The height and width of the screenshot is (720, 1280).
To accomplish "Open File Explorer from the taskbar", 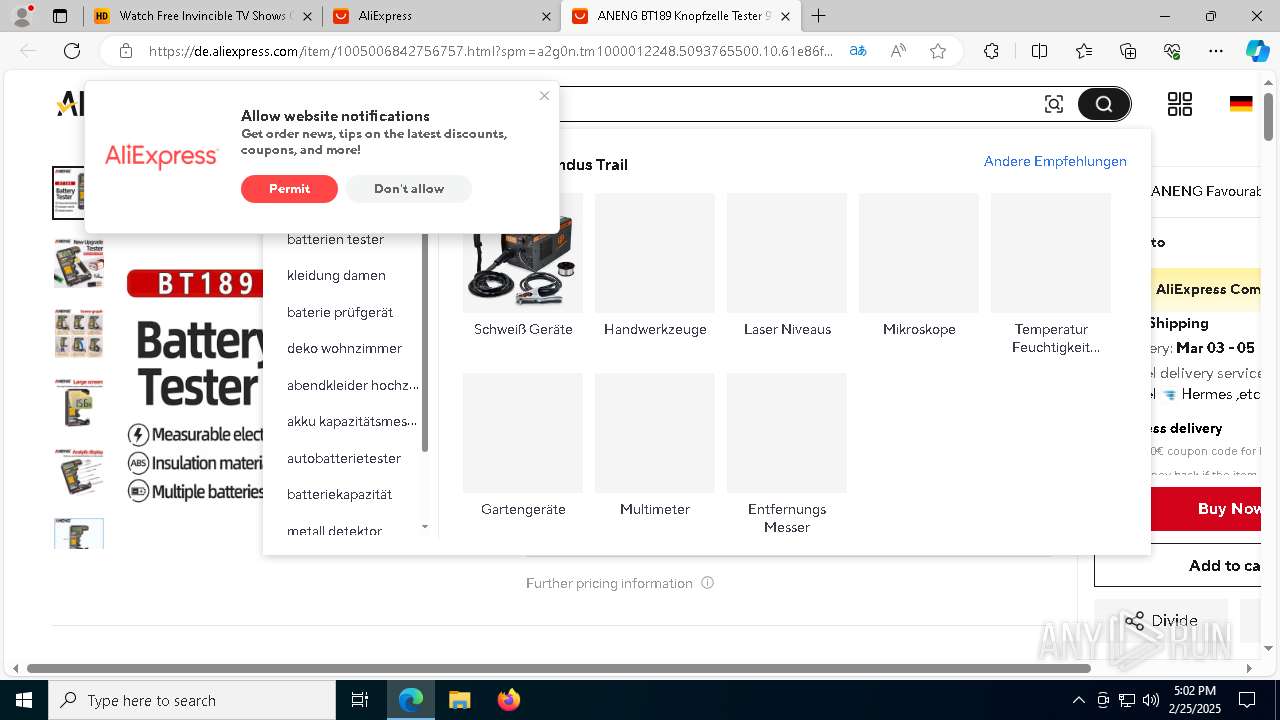I will tap(459, 700).
